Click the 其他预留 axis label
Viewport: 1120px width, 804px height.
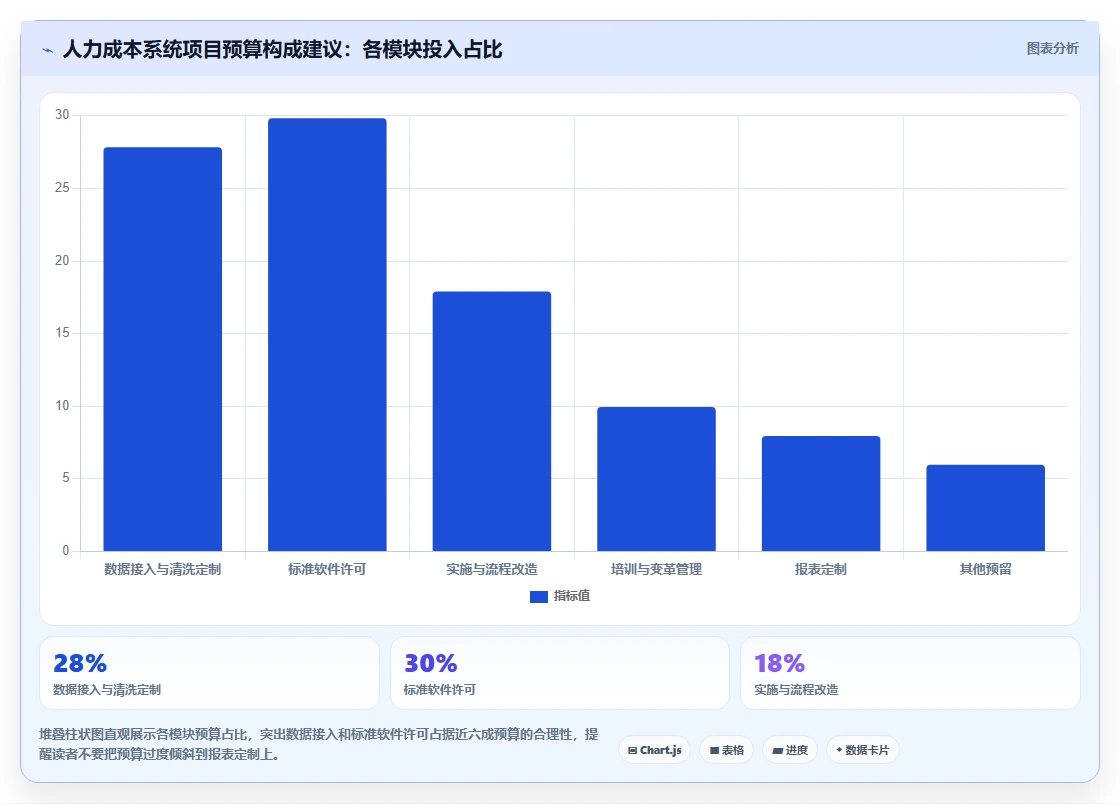tap(986, 569)
